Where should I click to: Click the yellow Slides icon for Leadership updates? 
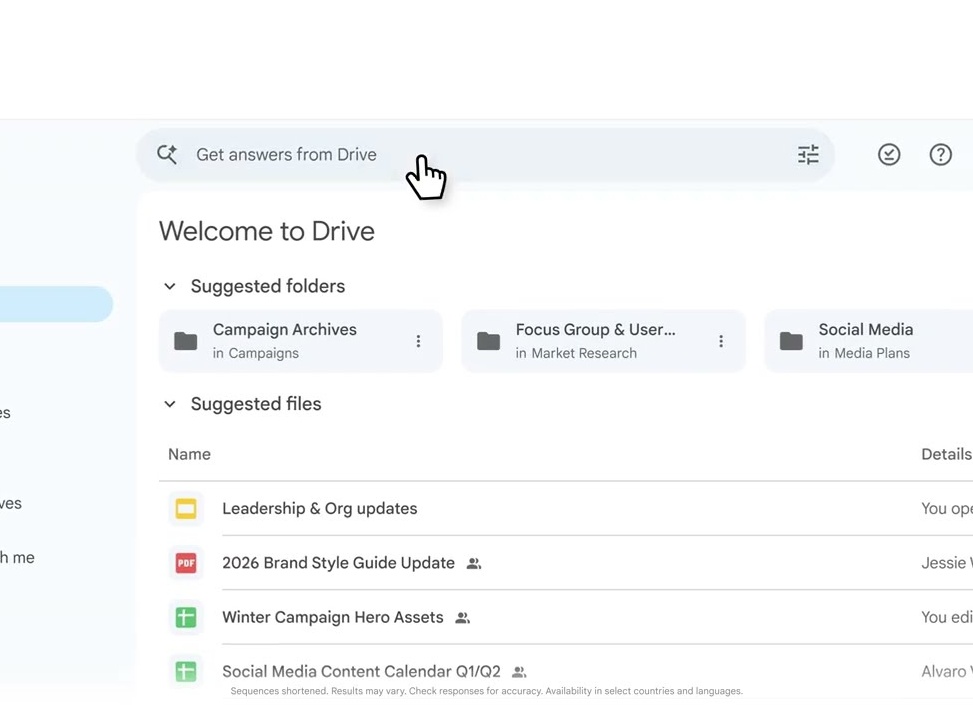point(186,509)
